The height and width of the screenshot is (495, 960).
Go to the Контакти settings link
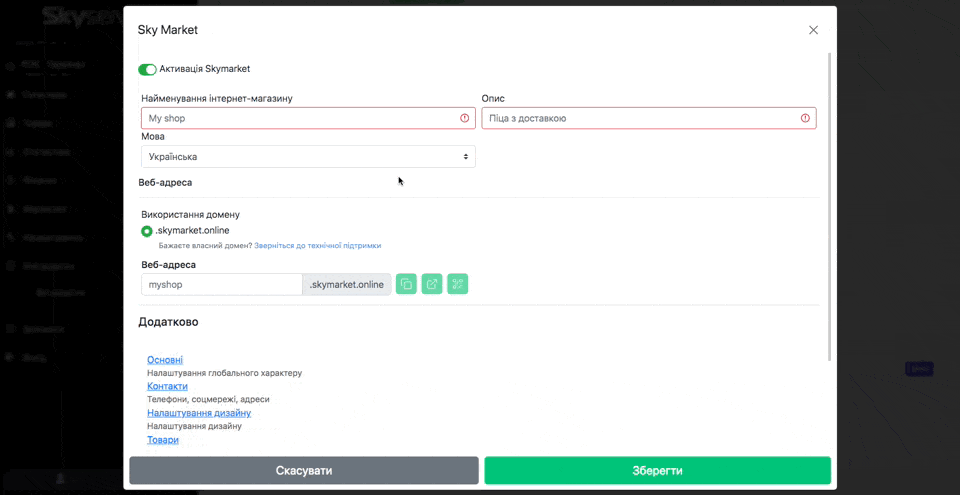coord(167,386)
